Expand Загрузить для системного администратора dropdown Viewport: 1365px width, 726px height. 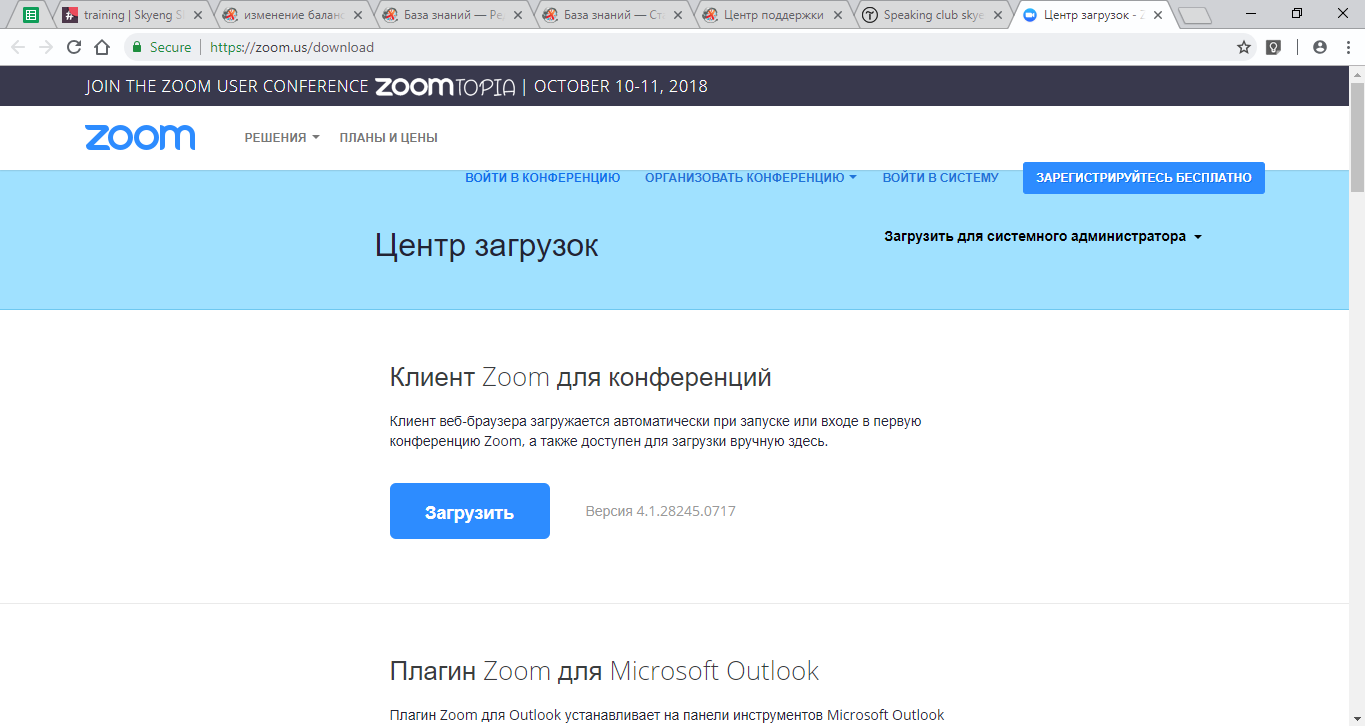(1043, 237)
